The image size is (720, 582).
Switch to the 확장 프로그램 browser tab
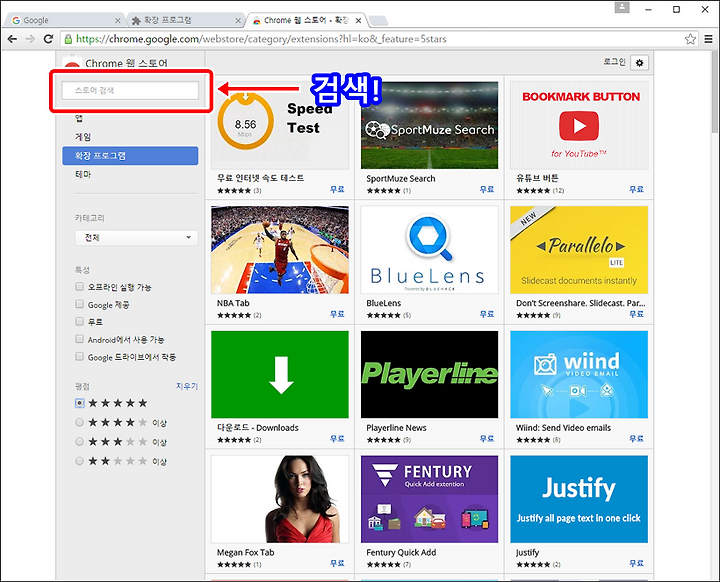click(184, 21)
